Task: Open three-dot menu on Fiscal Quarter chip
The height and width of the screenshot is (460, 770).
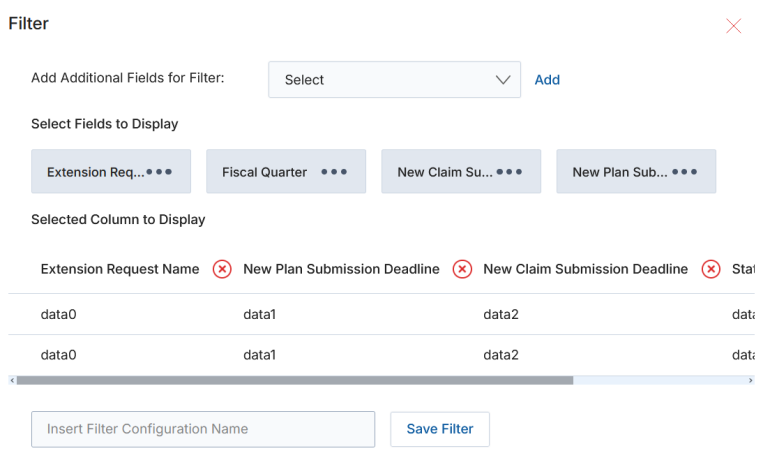Action: coord(334,172)
